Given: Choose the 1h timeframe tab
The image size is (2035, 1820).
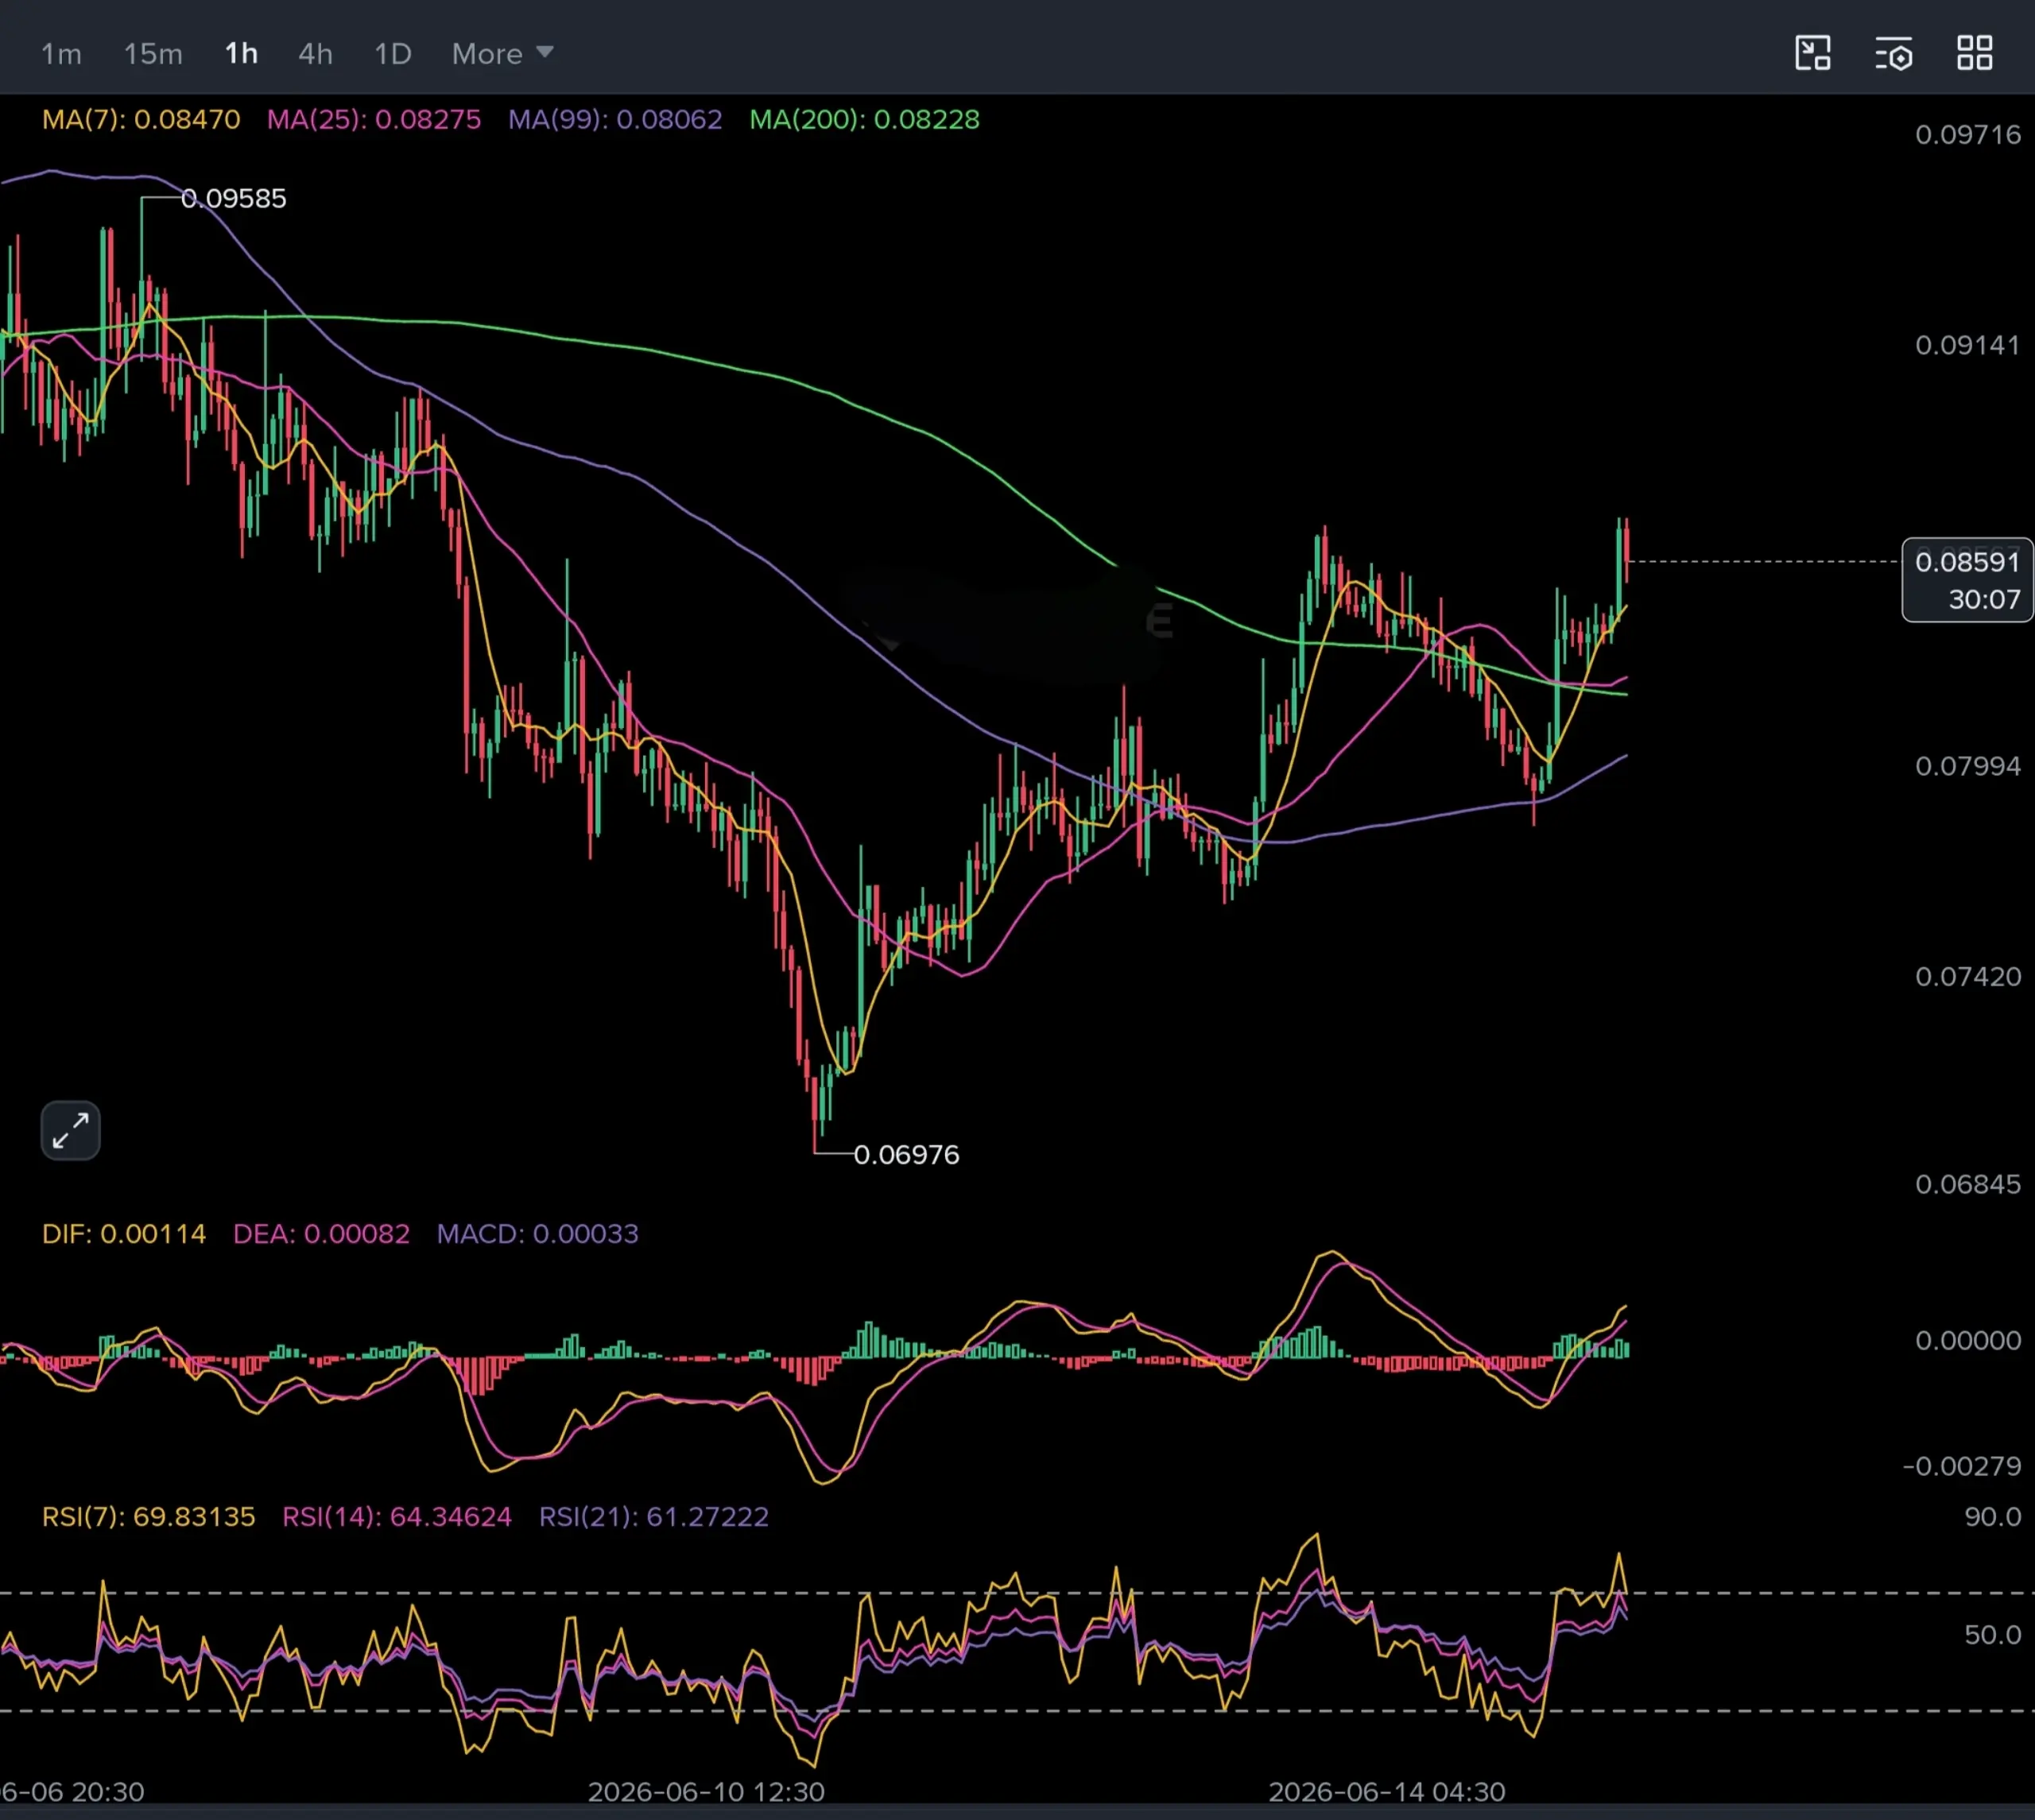Looking at the screenshot, I should tap(241, 54).
